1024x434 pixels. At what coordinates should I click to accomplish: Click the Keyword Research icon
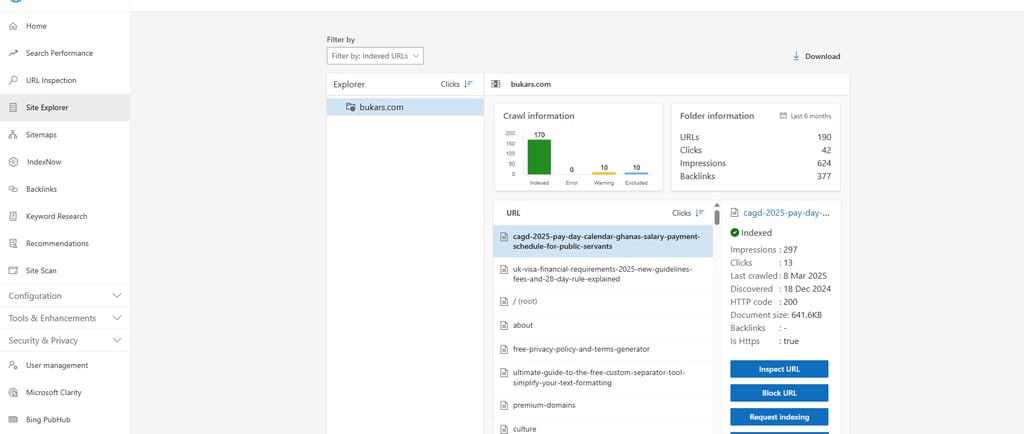(x=13, y=216)
